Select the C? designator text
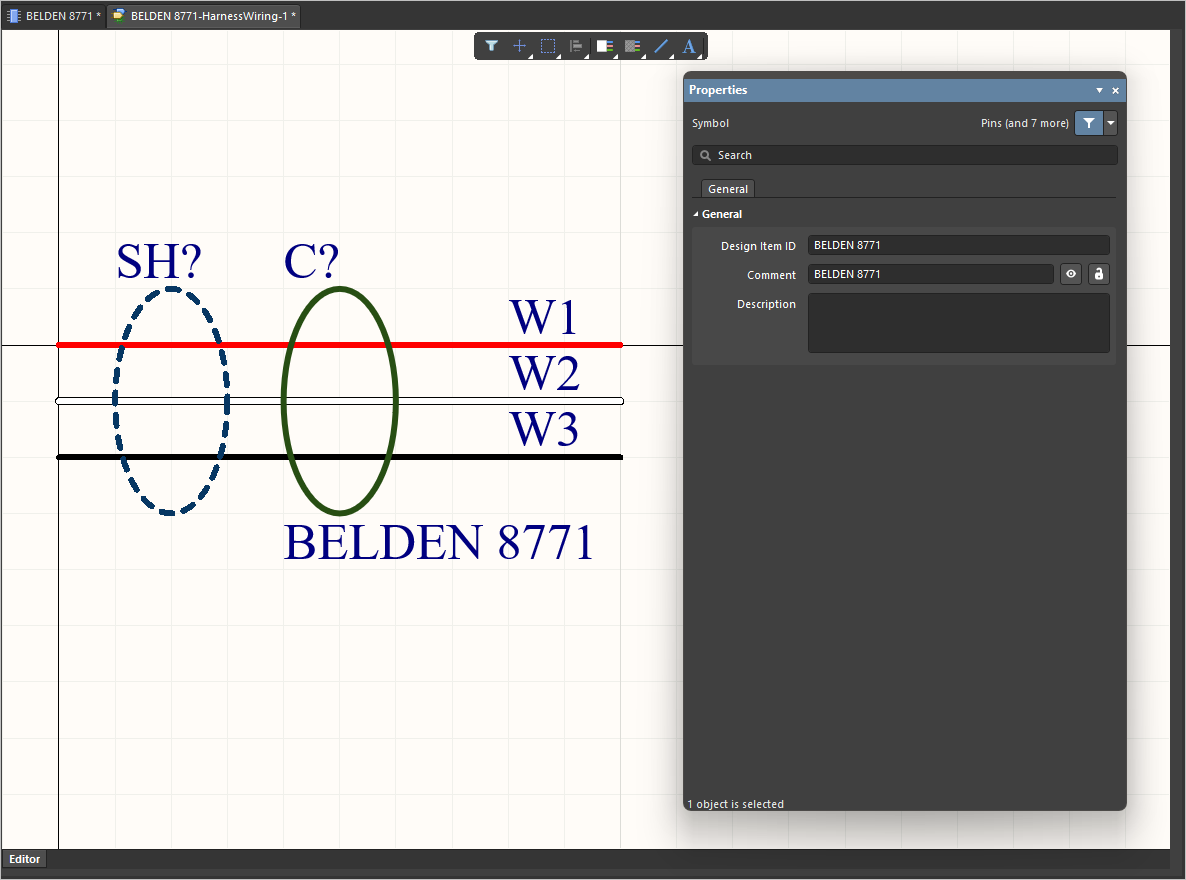This screenshot has height=880, width=1186. [312, 262]
